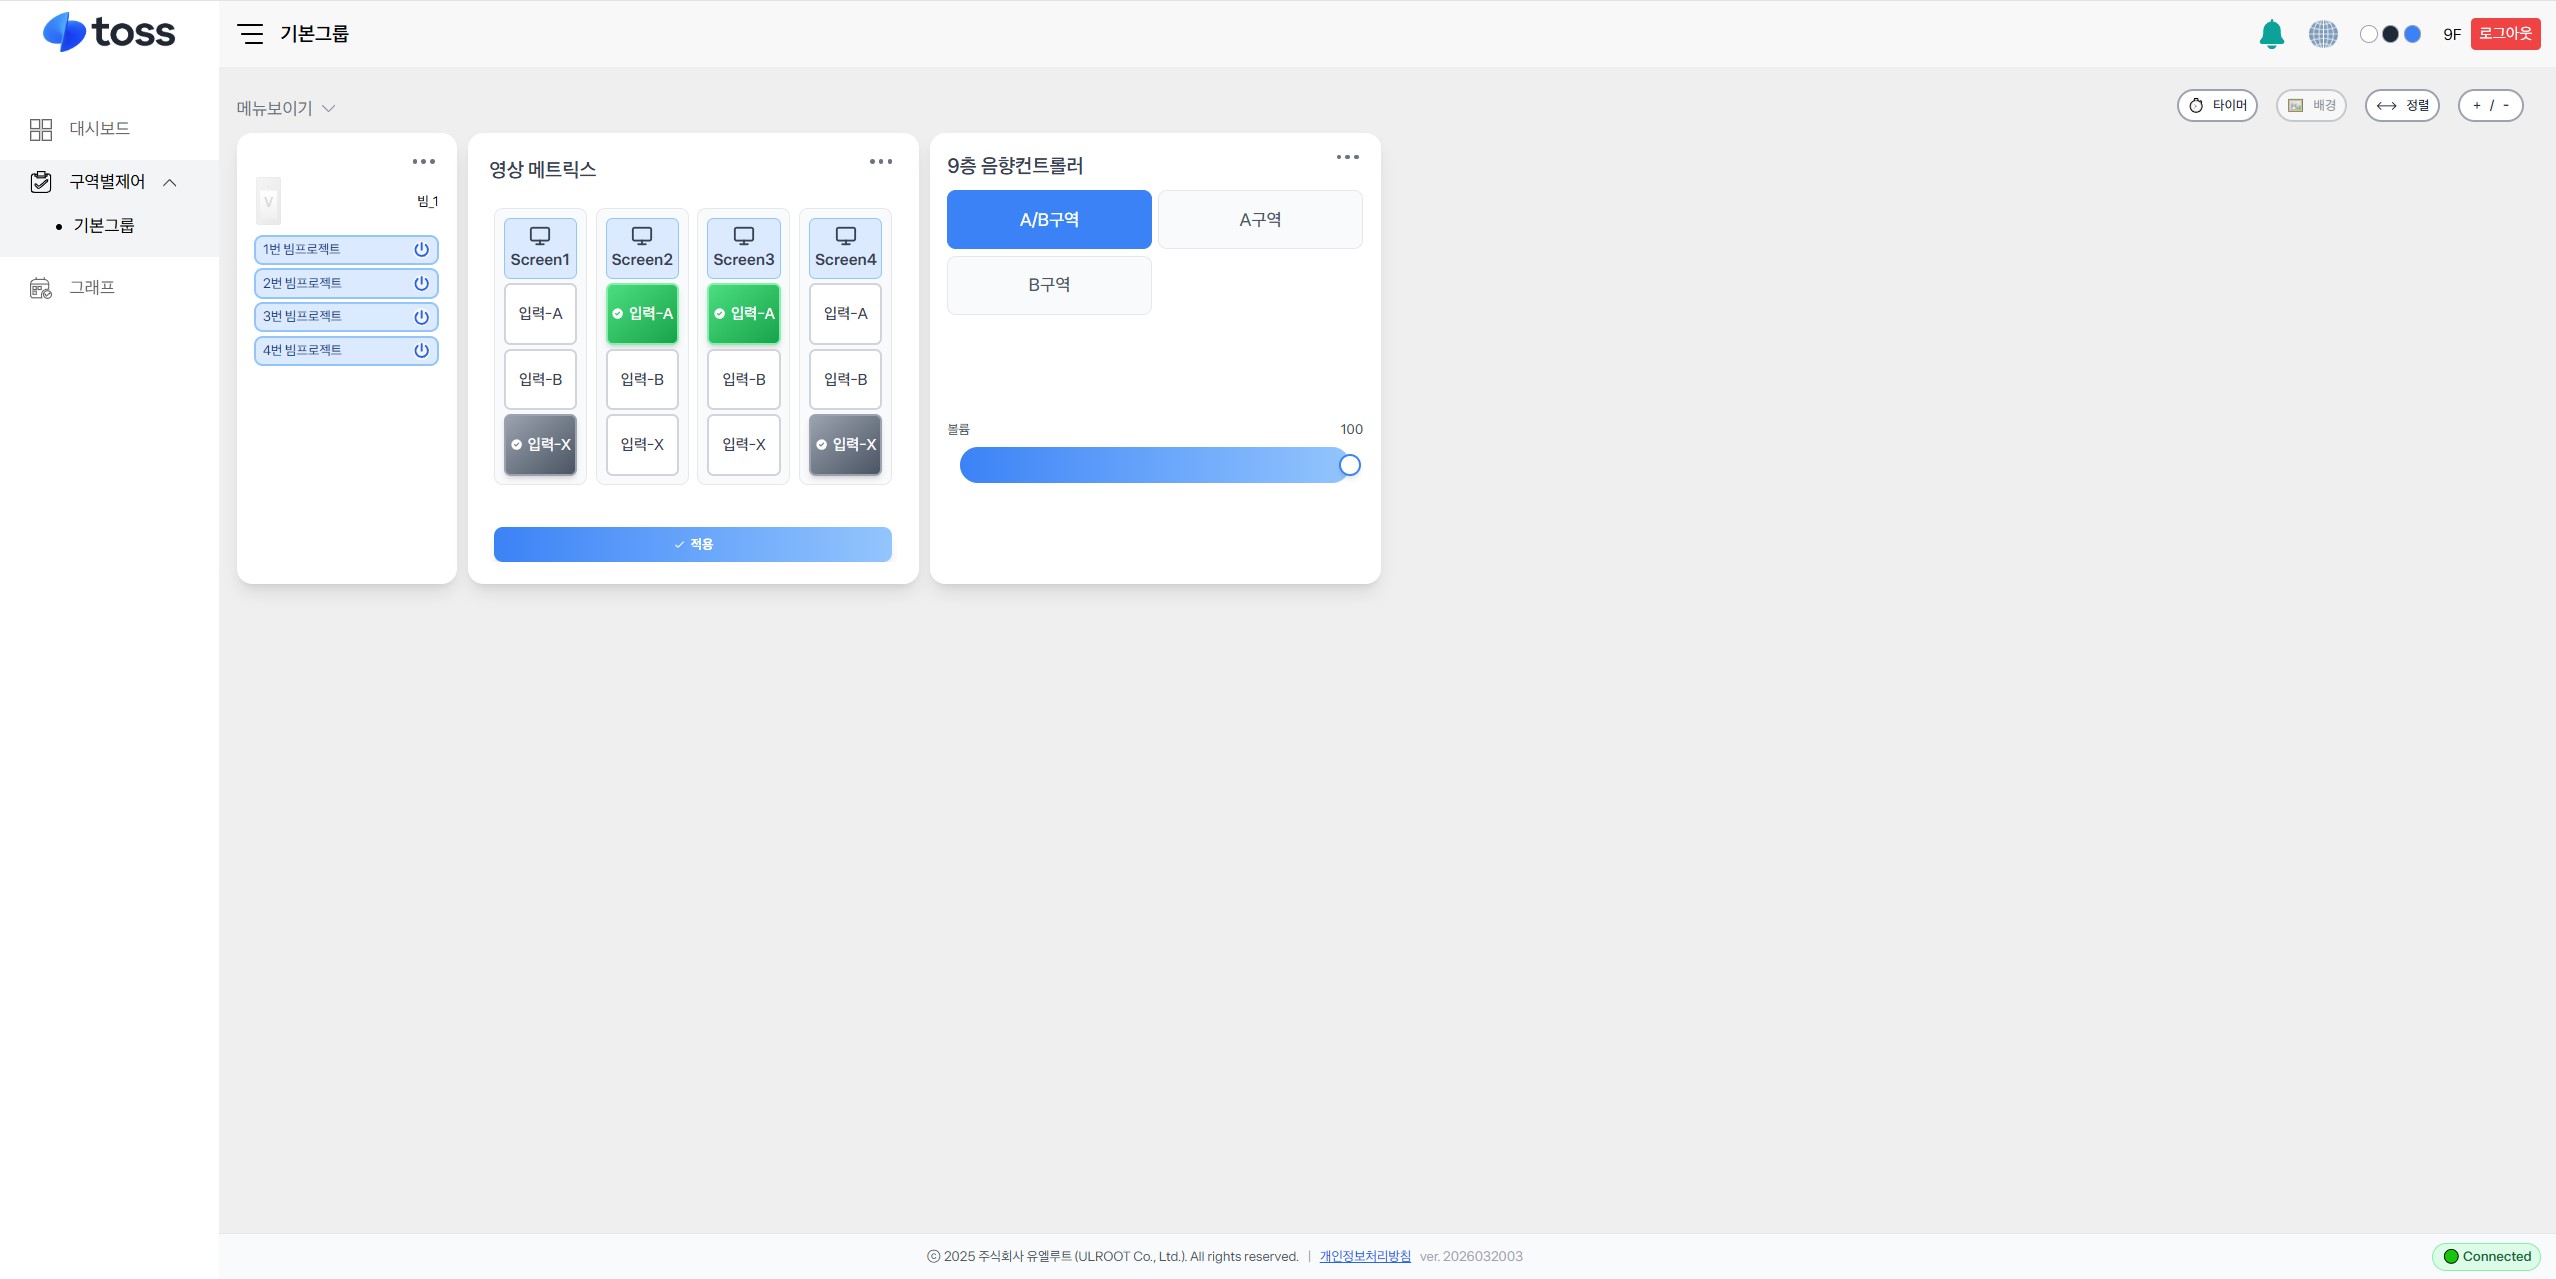Choose the dark theme color dot
Screen dimensions: 2556x1279
[2390, 34]
